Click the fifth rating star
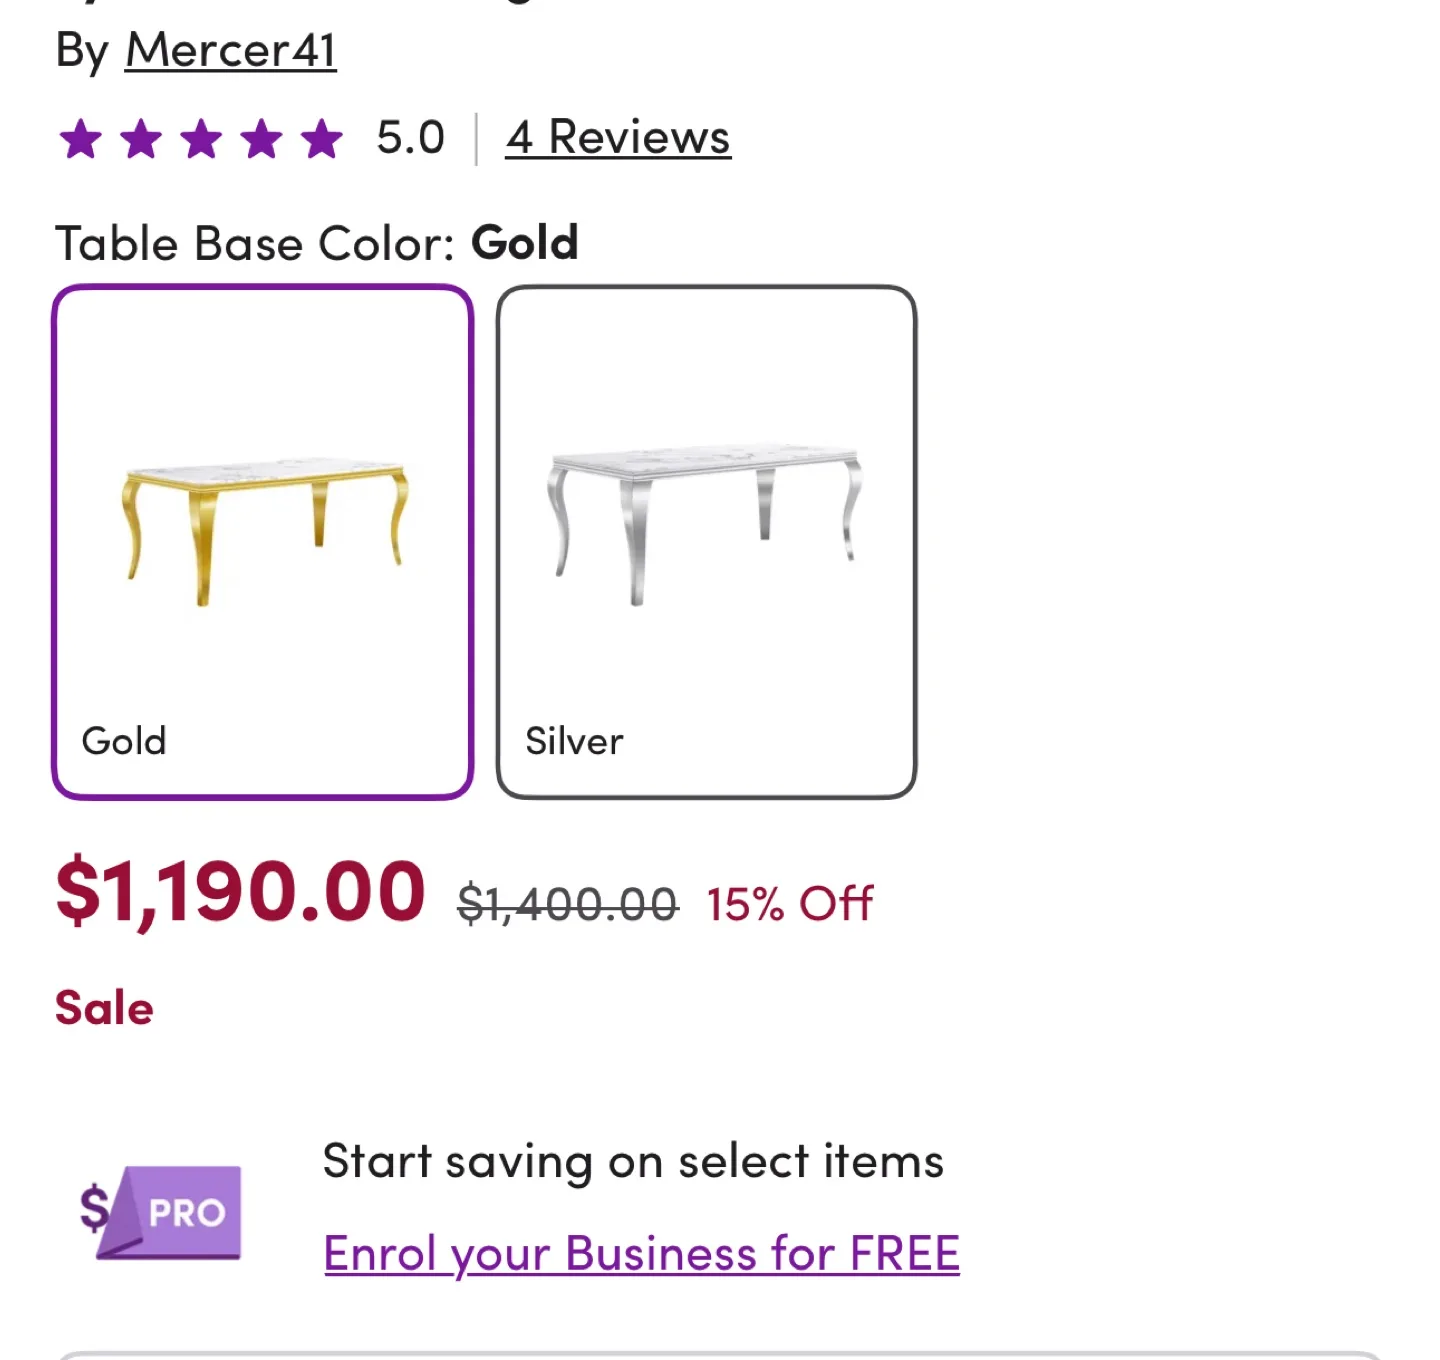1440x1360 pixels. tap(319, 139)
